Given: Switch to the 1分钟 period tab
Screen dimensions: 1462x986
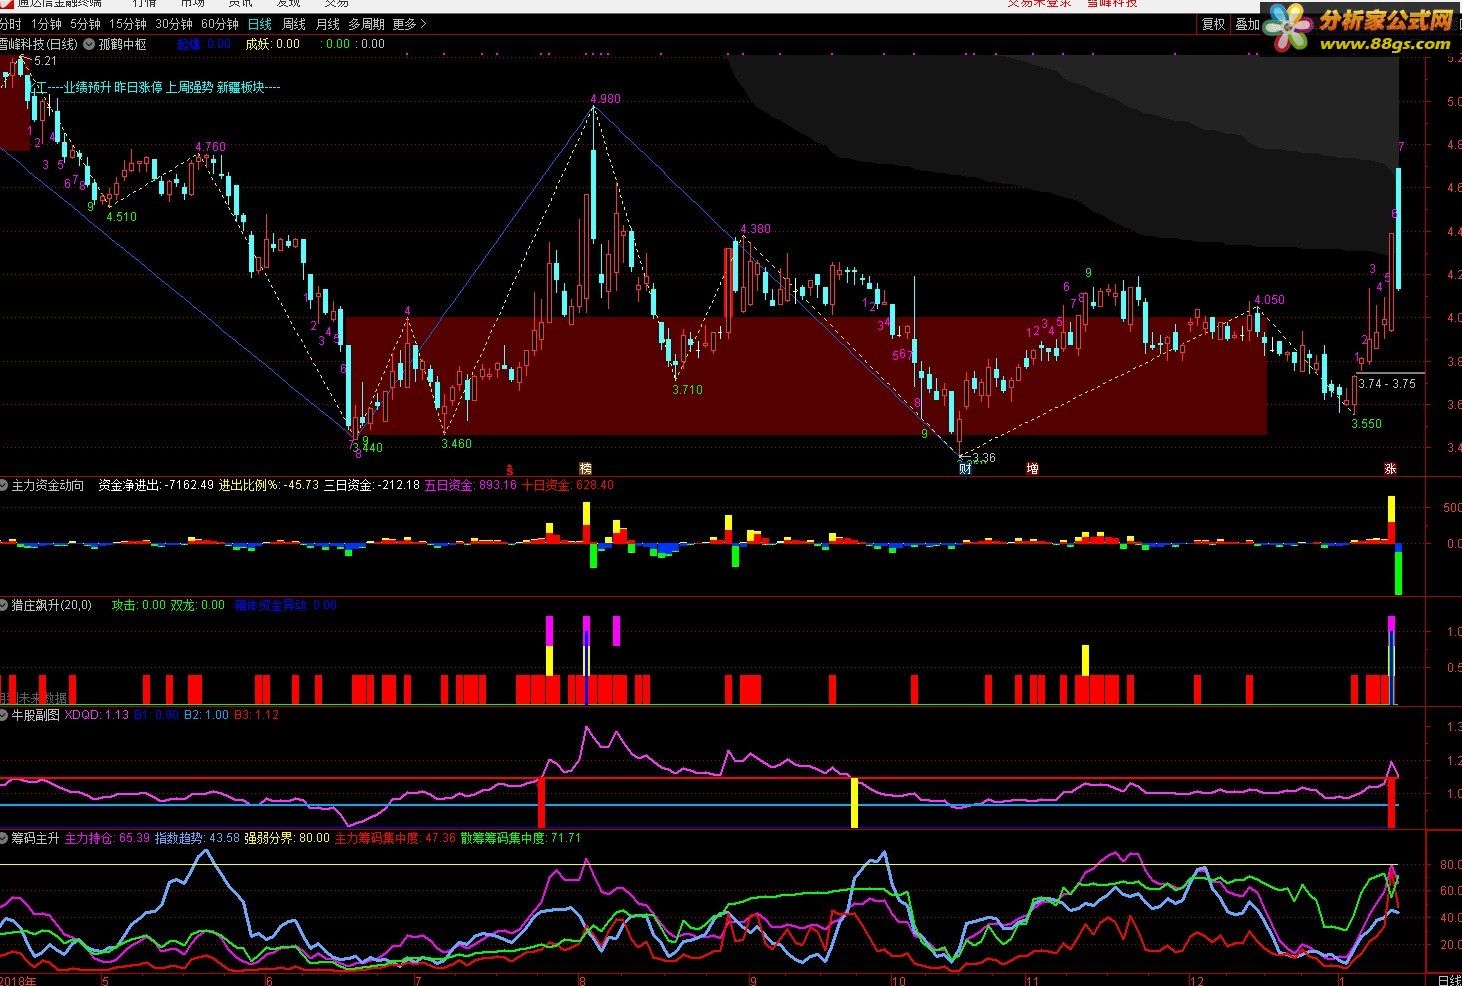Looking at the screenshot, I should point(46,24).
